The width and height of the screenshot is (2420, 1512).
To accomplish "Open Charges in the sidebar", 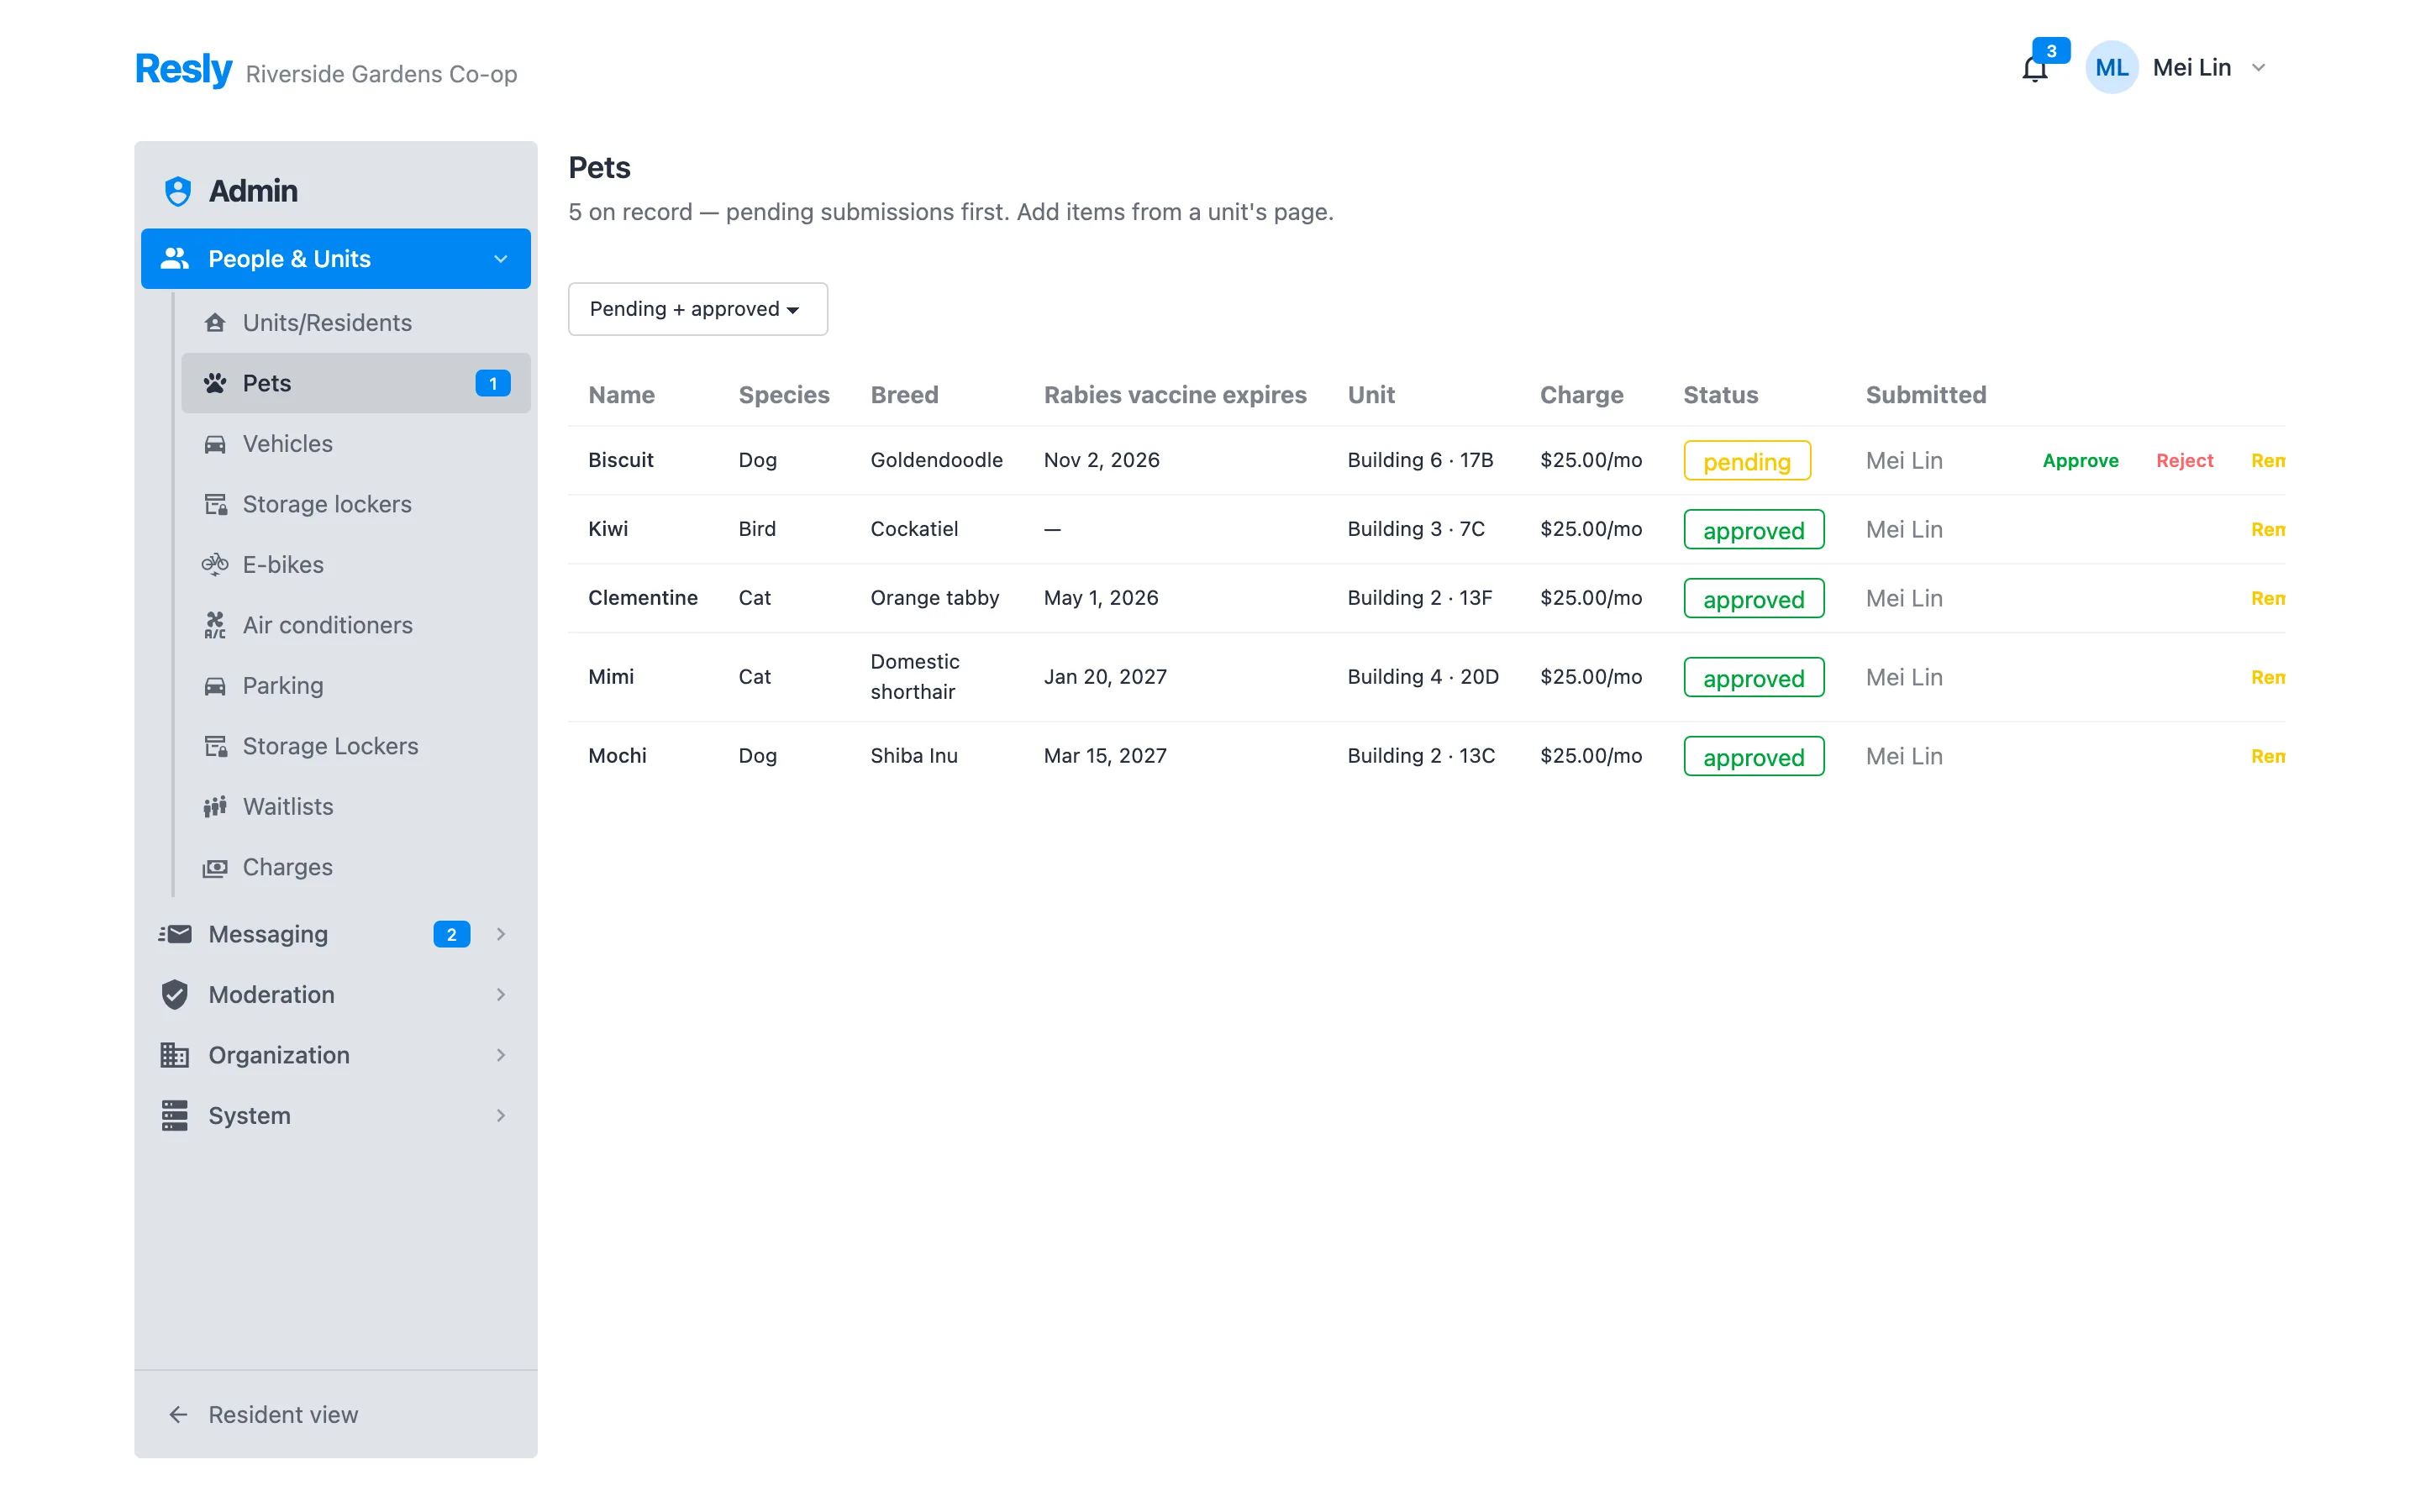I will coord(356,867).
